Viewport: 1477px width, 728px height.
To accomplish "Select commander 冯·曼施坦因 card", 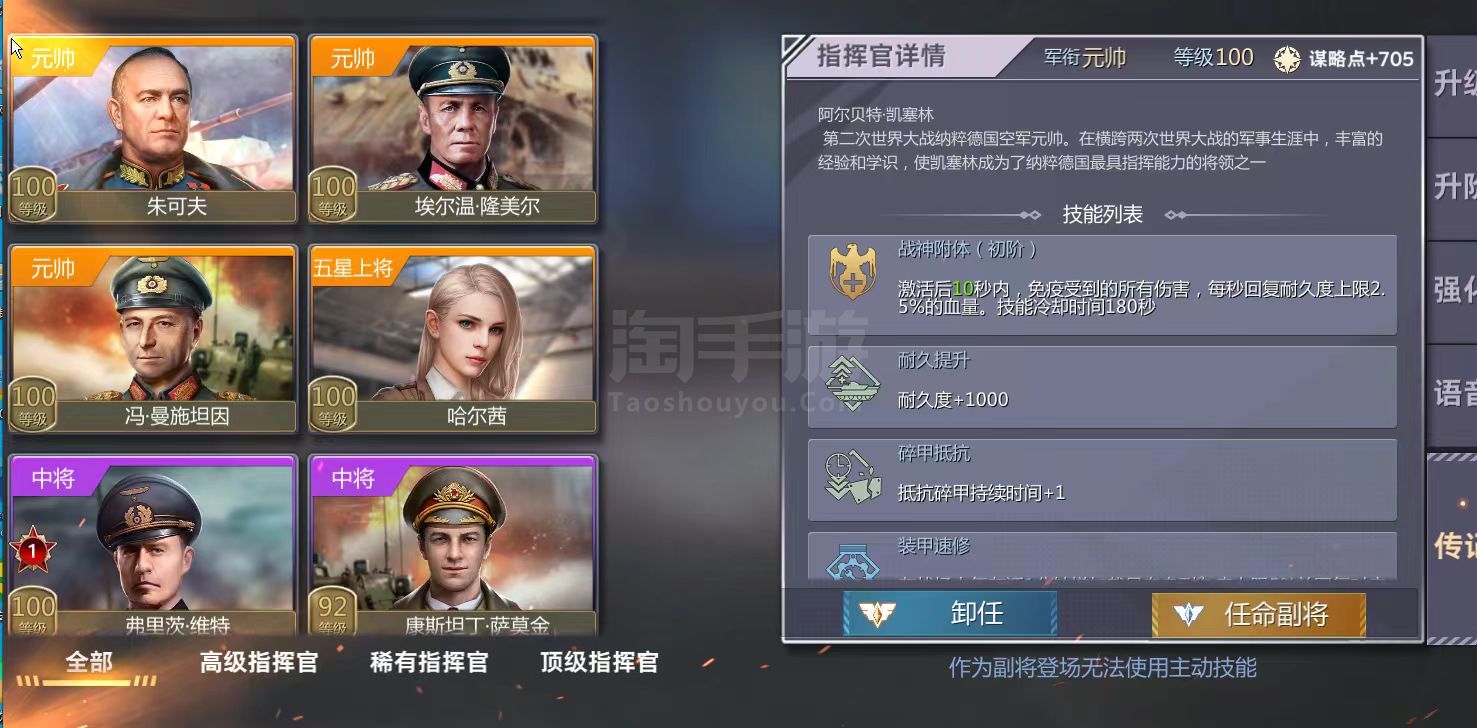I will (x=153, y=339).
